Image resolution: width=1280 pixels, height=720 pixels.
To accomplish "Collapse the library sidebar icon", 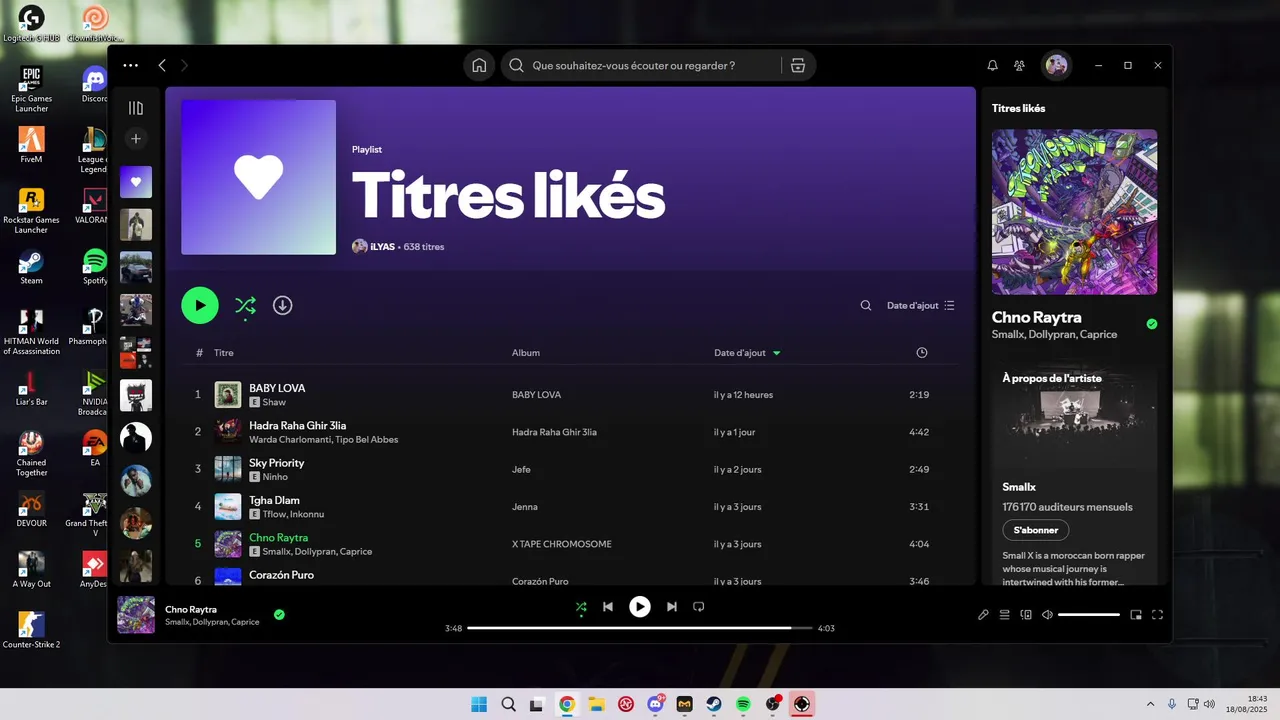I will 136,108.
